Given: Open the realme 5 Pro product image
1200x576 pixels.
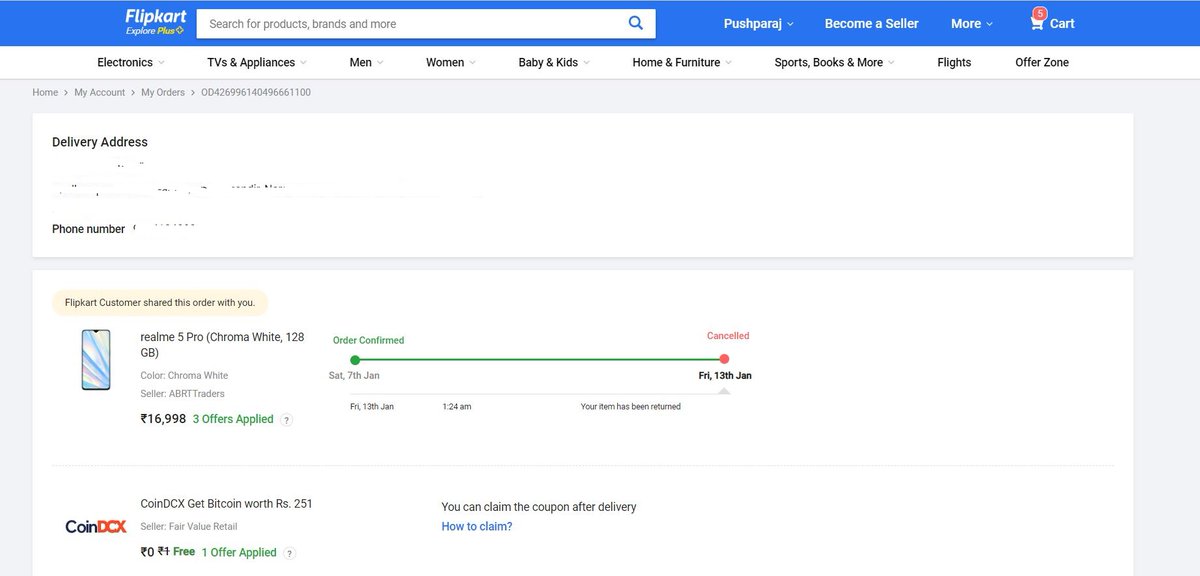Looking at the screenshot, I should (96, 360).
